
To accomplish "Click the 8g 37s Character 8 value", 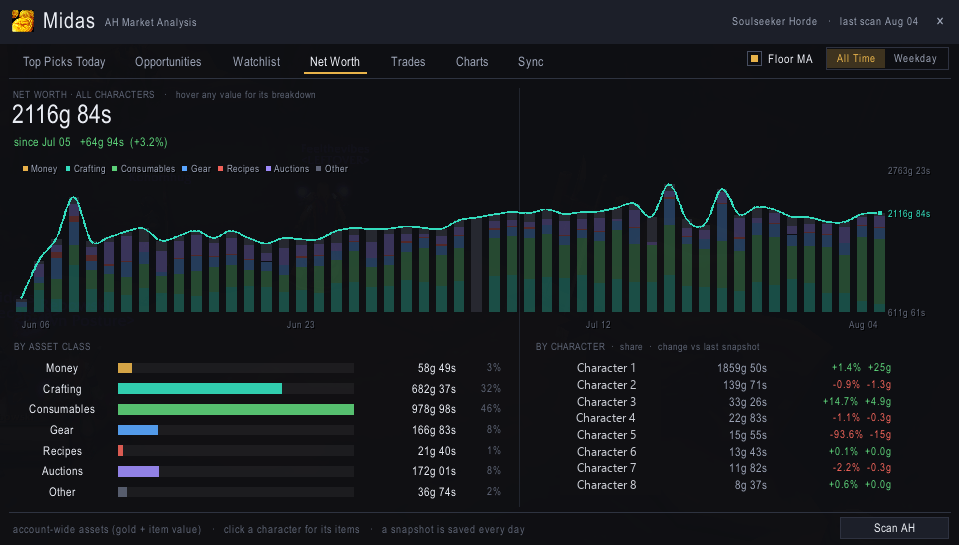I will (x=750, y=485).
